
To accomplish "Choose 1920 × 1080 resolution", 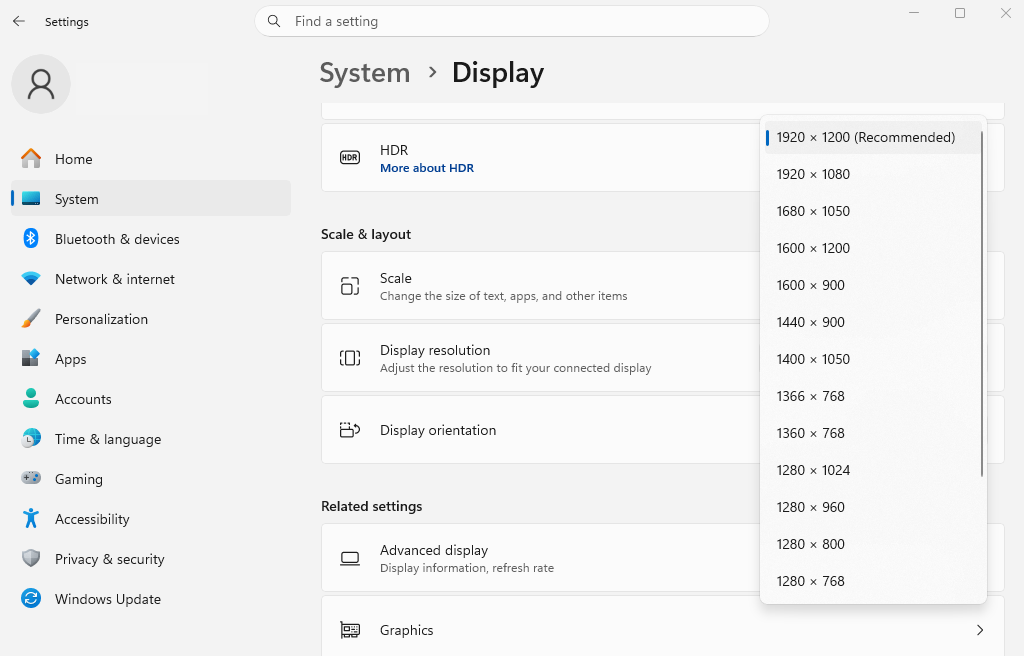I will 873,174.
